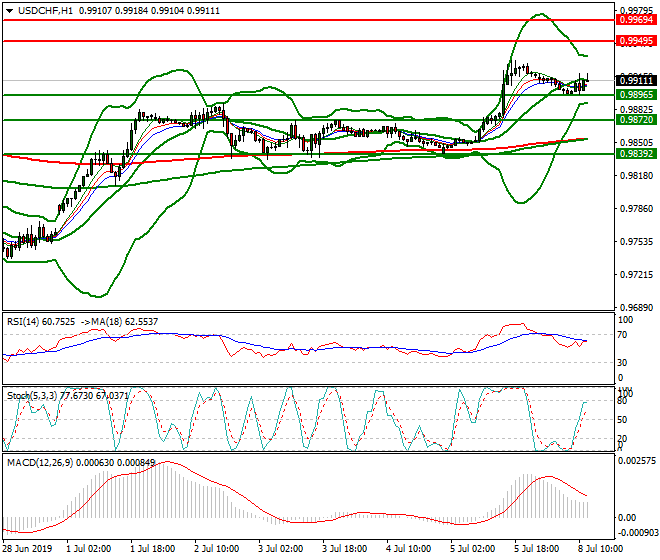Select the Stochastic scale level 50
This screenshot has width=660, height=560.
[622, 420]
